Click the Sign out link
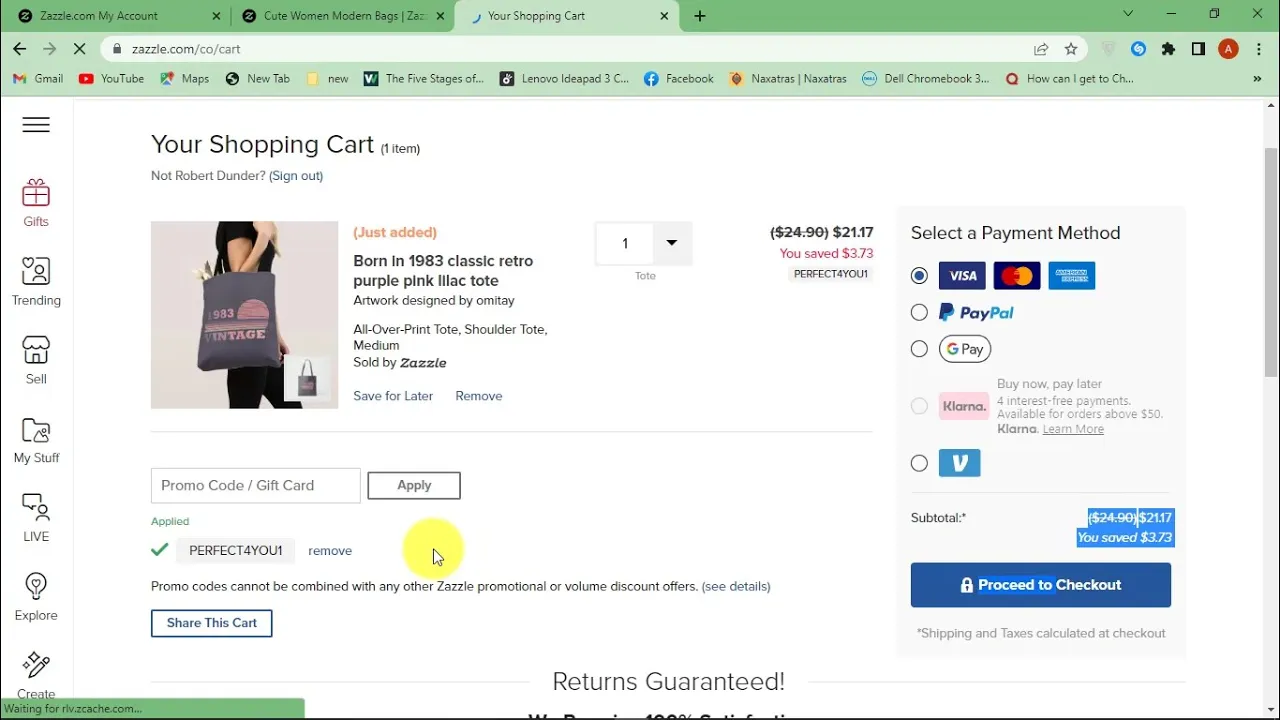This screenshot has height=720, width=1280. point(296,176)
